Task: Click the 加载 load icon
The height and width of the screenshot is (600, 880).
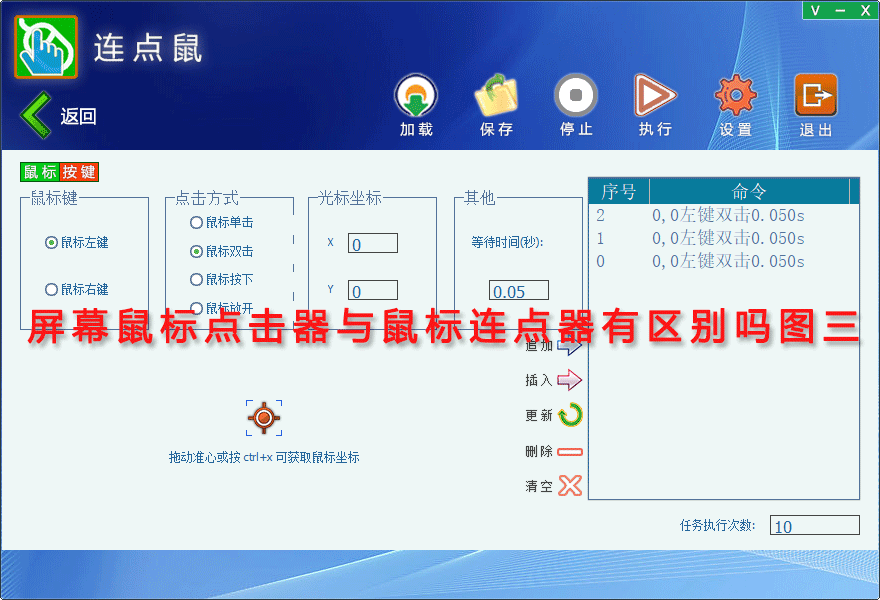Action: point(416,95)
